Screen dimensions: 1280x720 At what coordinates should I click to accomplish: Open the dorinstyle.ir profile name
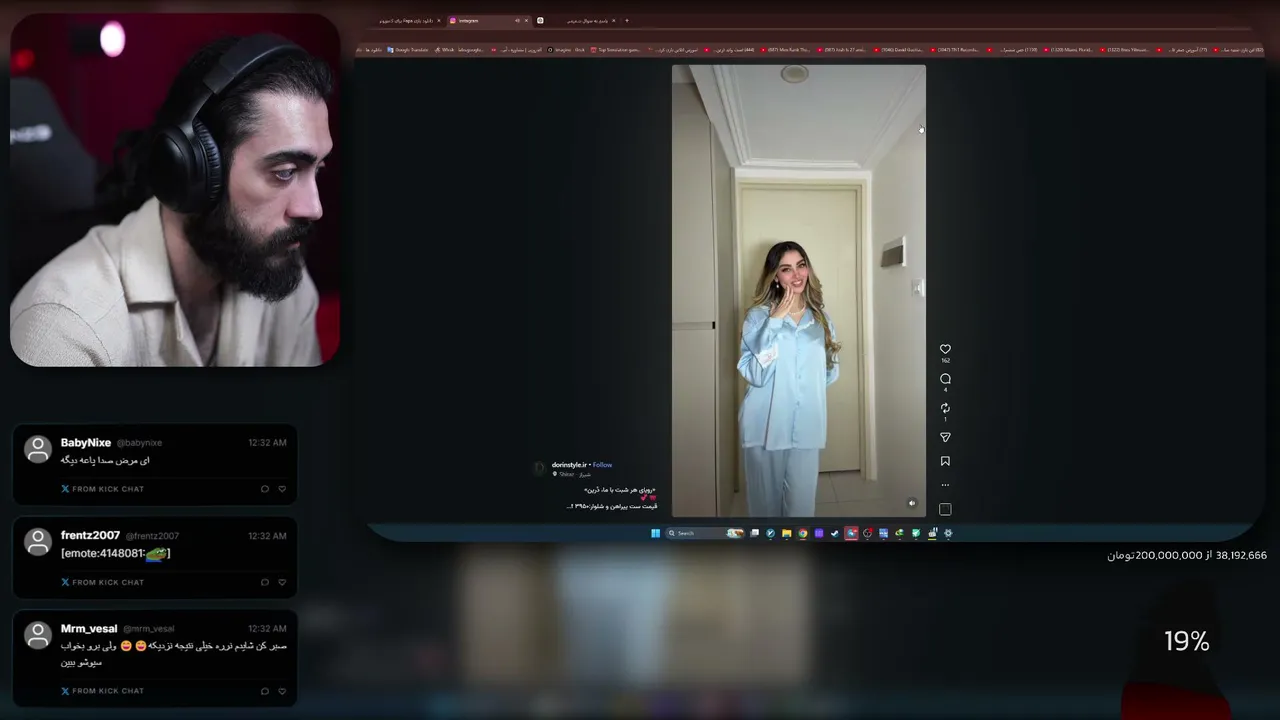click(x=569, y=465)
